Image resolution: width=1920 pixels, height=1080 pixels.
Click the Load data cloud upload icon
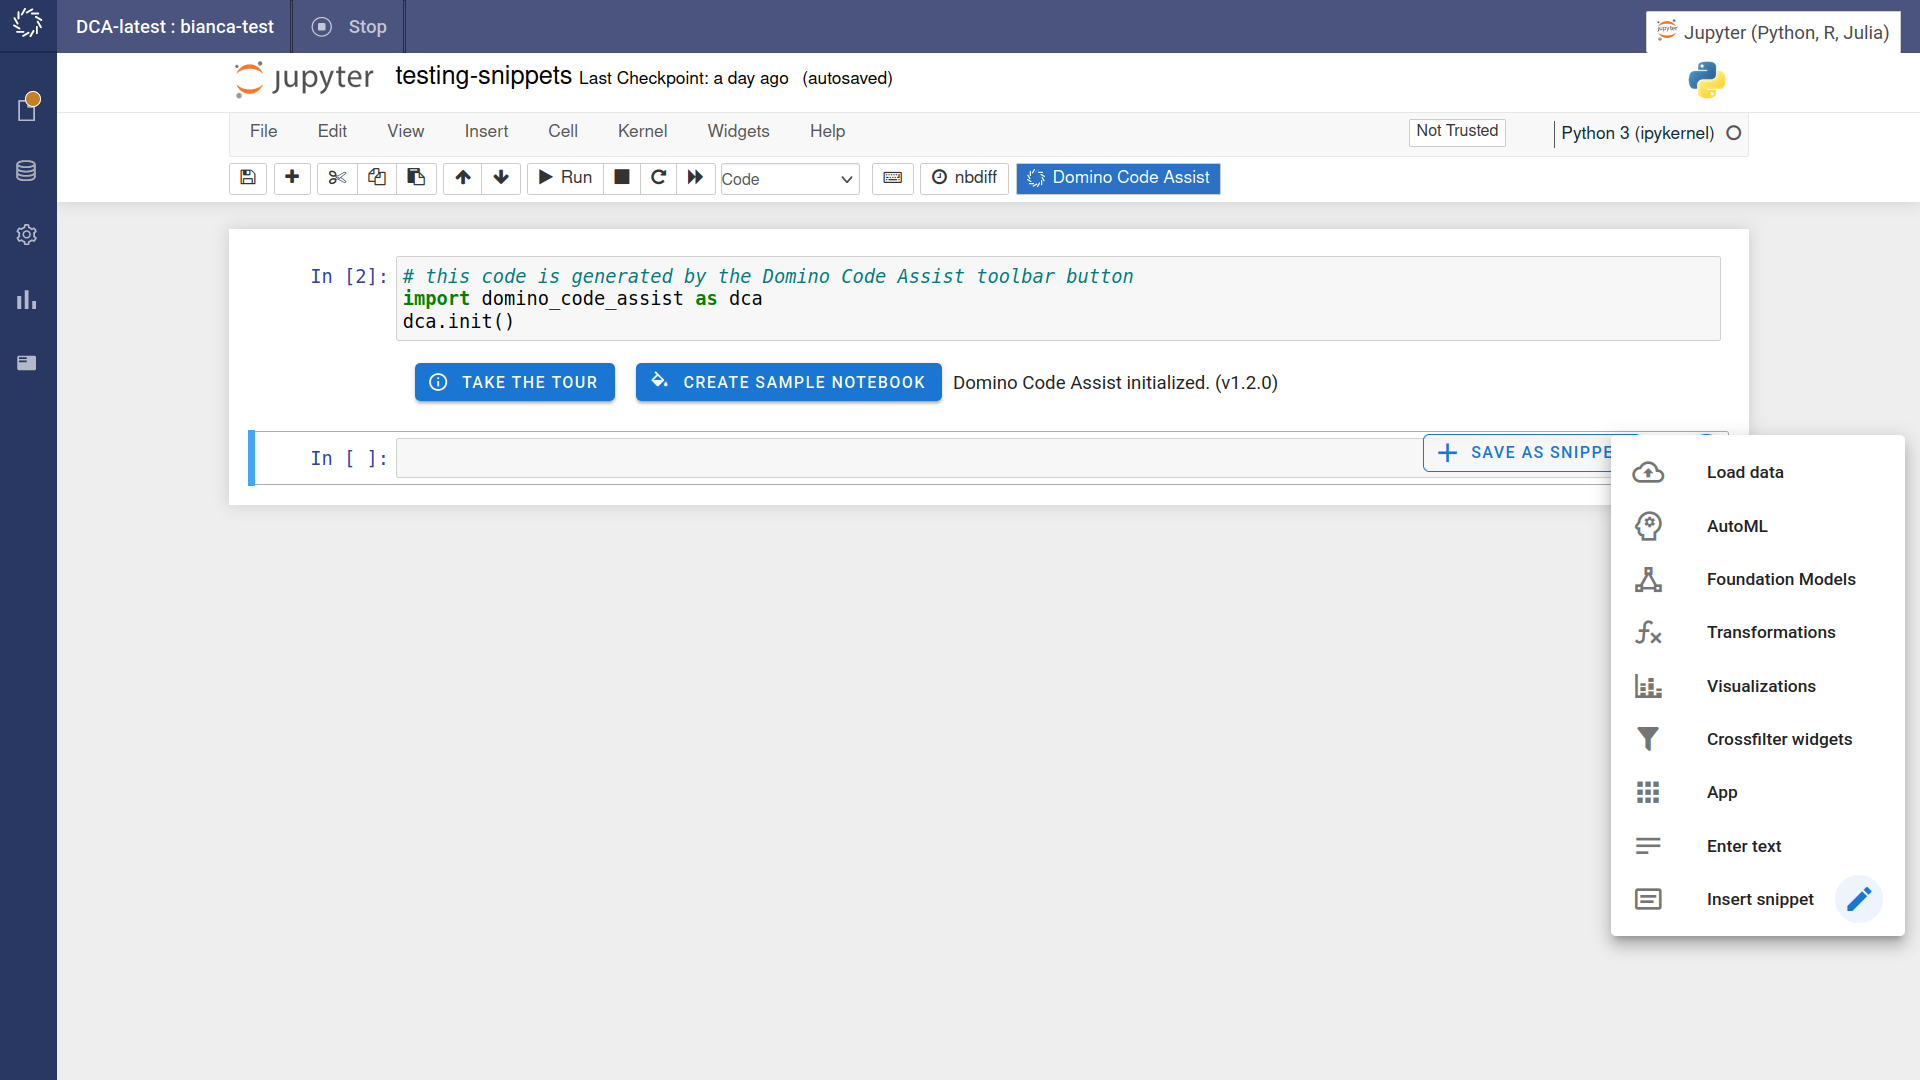pyautogui.click(x=1648, y=472)
